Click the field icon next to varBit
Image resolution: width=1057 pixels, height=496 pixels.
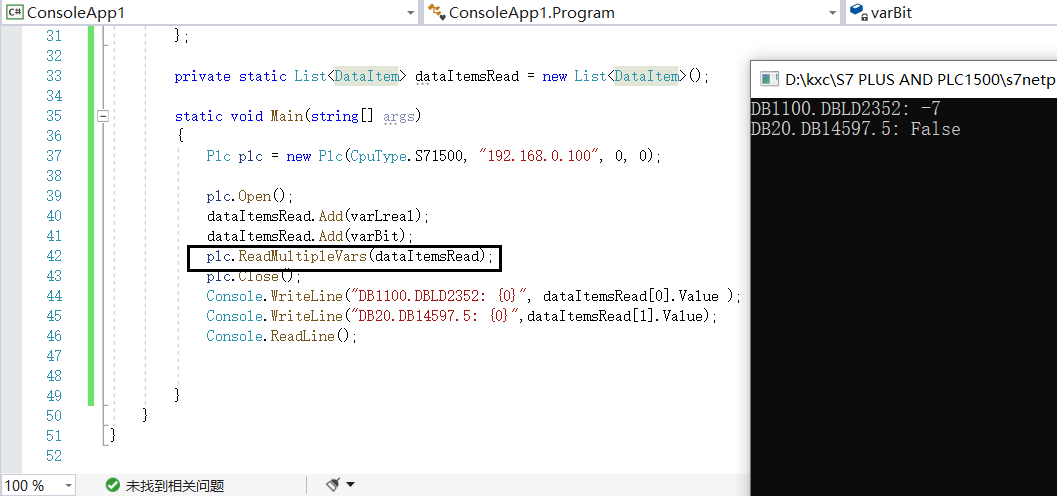pos(857,12)
